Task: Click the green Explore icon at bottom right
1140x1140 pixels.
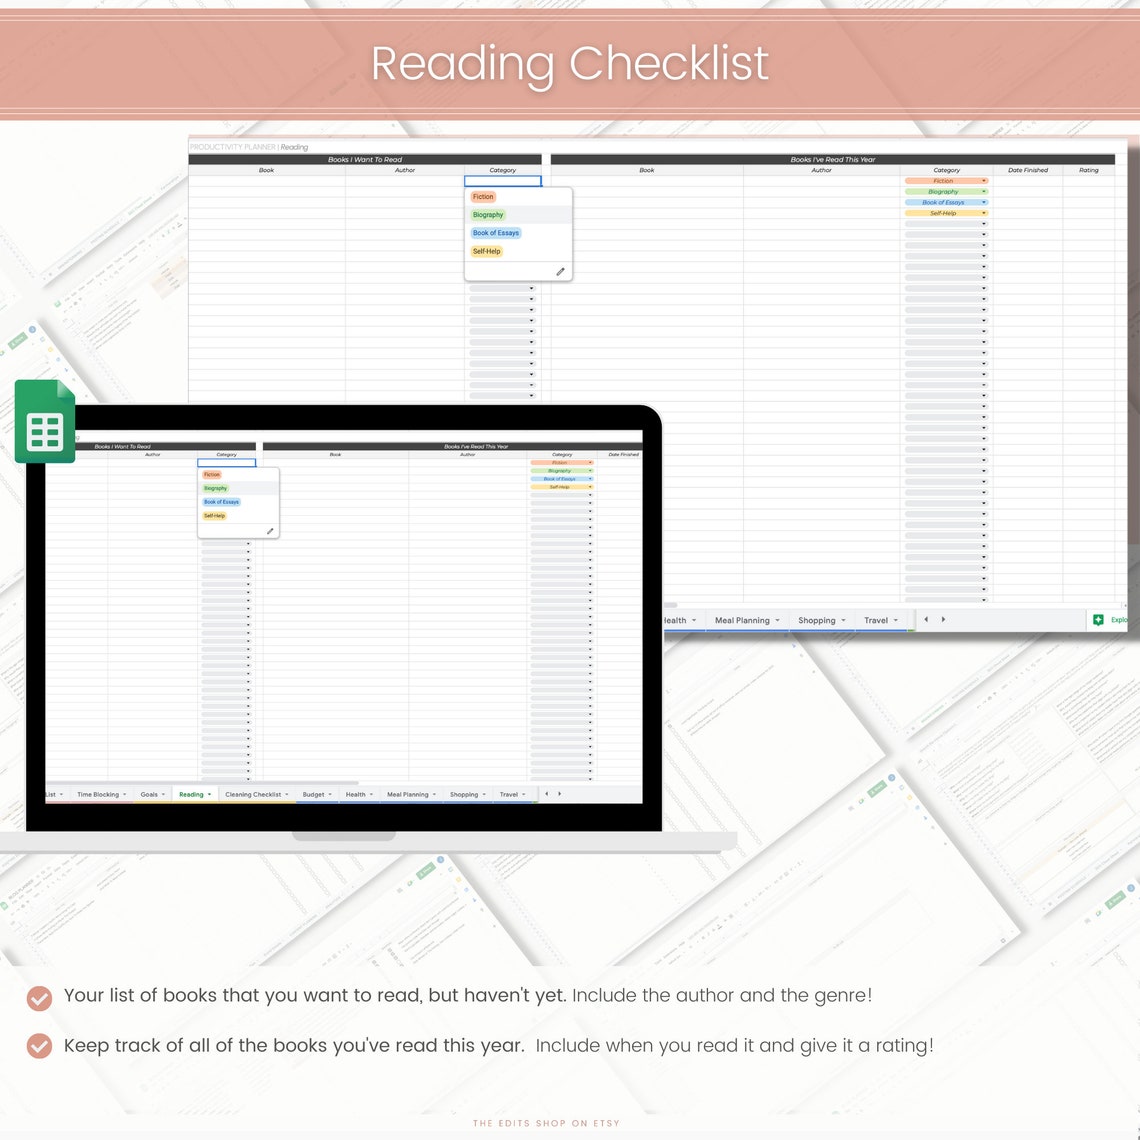Action: click(x=1099, y=619)
